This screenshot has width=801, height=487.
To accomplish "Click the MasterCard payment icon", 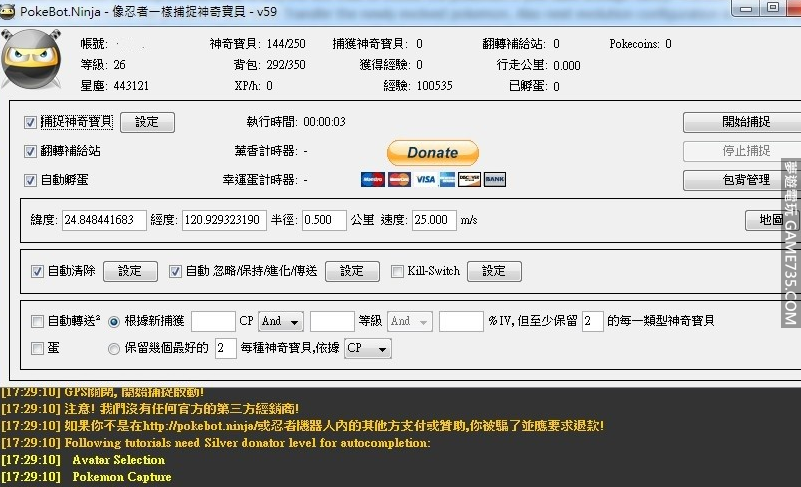I will (399, 179).
